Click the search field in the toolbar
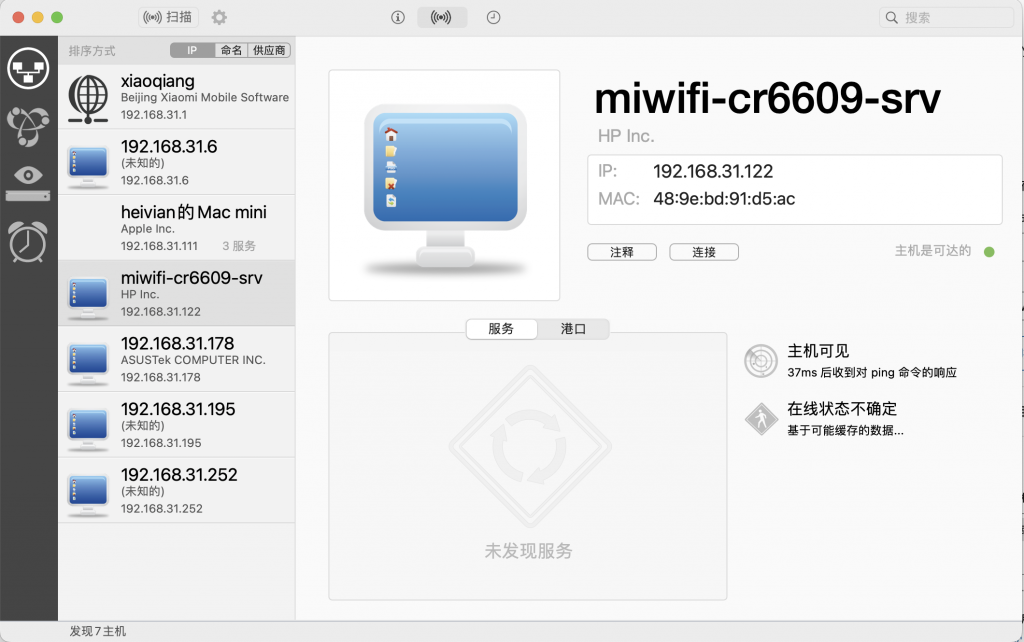Screen dimensions: 1024x642 click(x=945, y=16)
